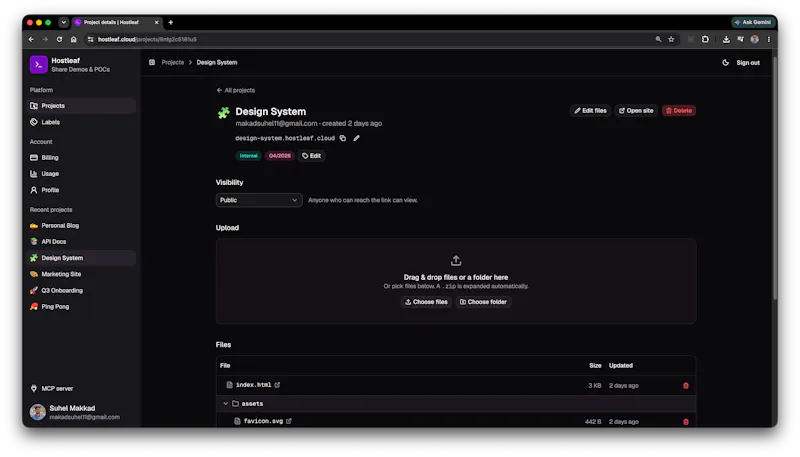Open index.html external link icon
The width and height of the screenshot is (800, 457).
tap(277, 385)
